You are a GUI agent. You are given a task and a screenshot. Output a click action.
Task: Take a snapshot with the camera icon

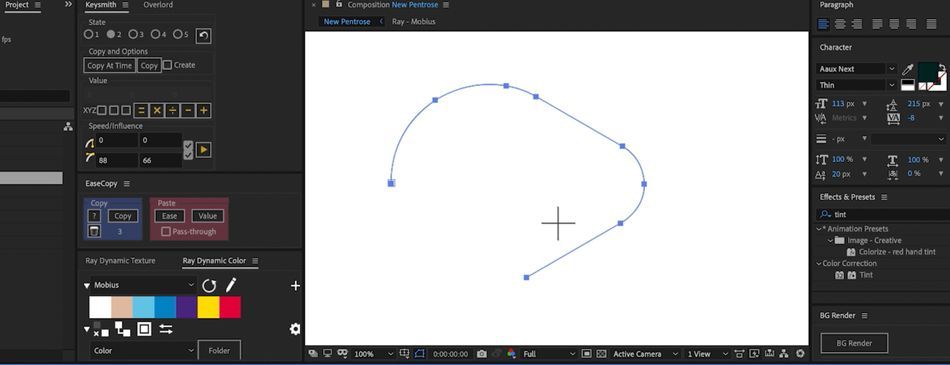[x=482, y=354]
